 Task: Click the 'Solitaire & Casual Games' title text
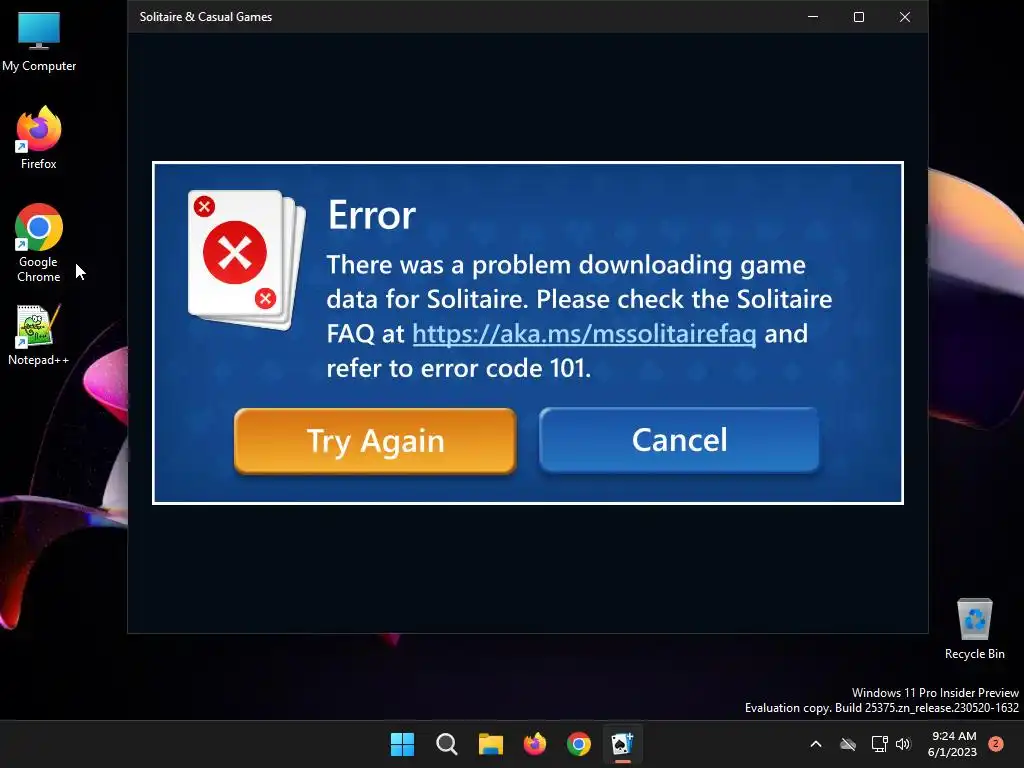[x=206, y=17]
